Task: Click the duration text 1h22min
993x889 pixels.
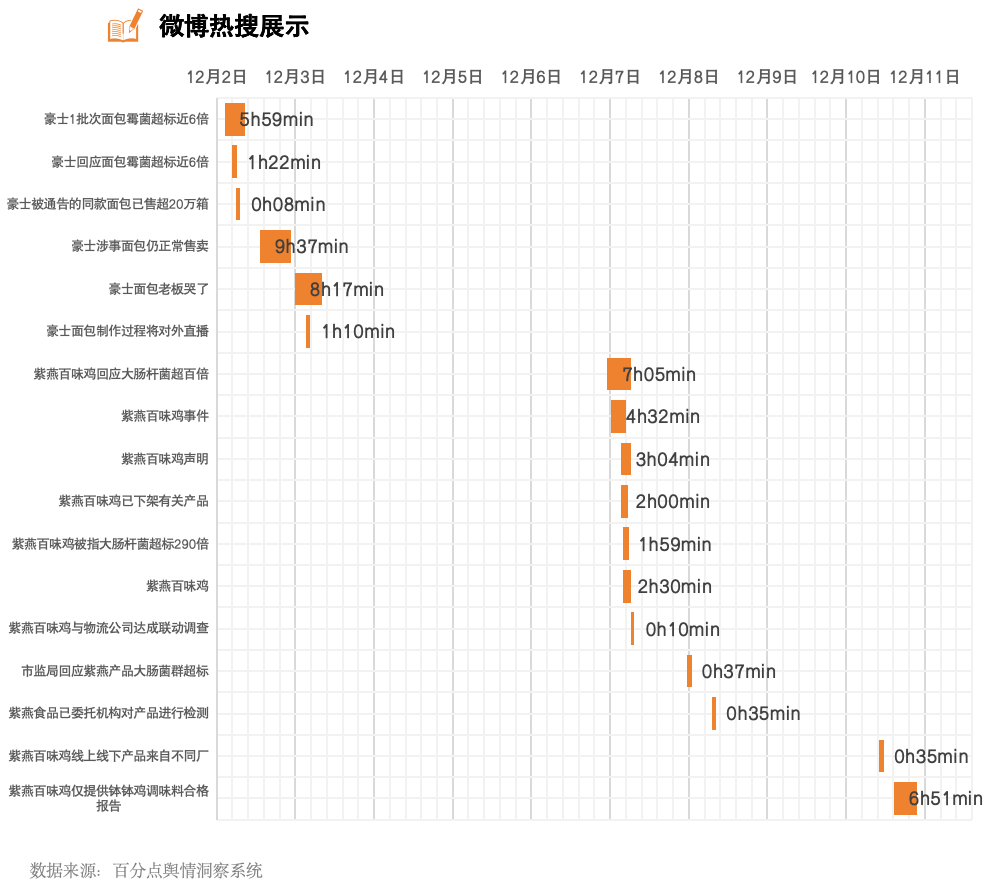Action: [284, 162]
